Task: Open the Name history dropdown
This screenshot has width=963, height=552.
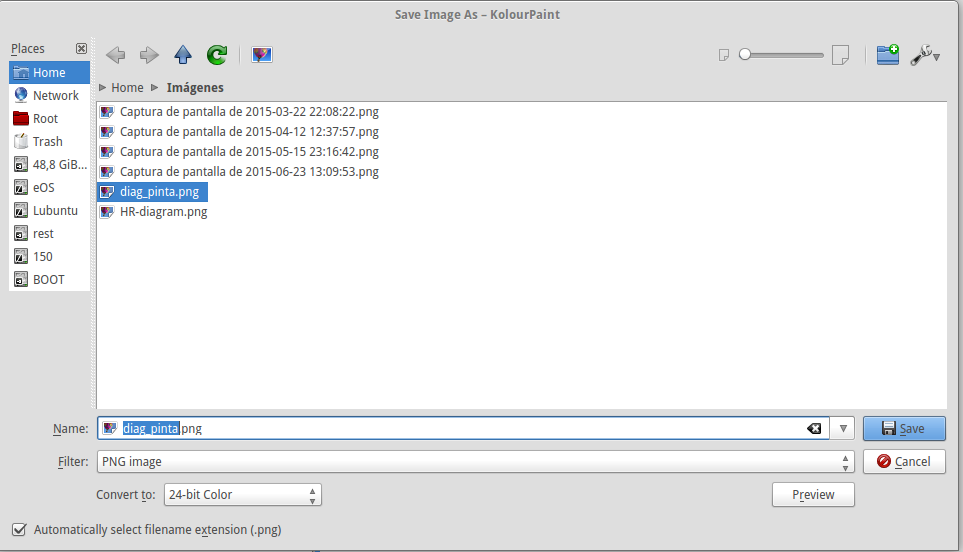Action: [843, 429]
